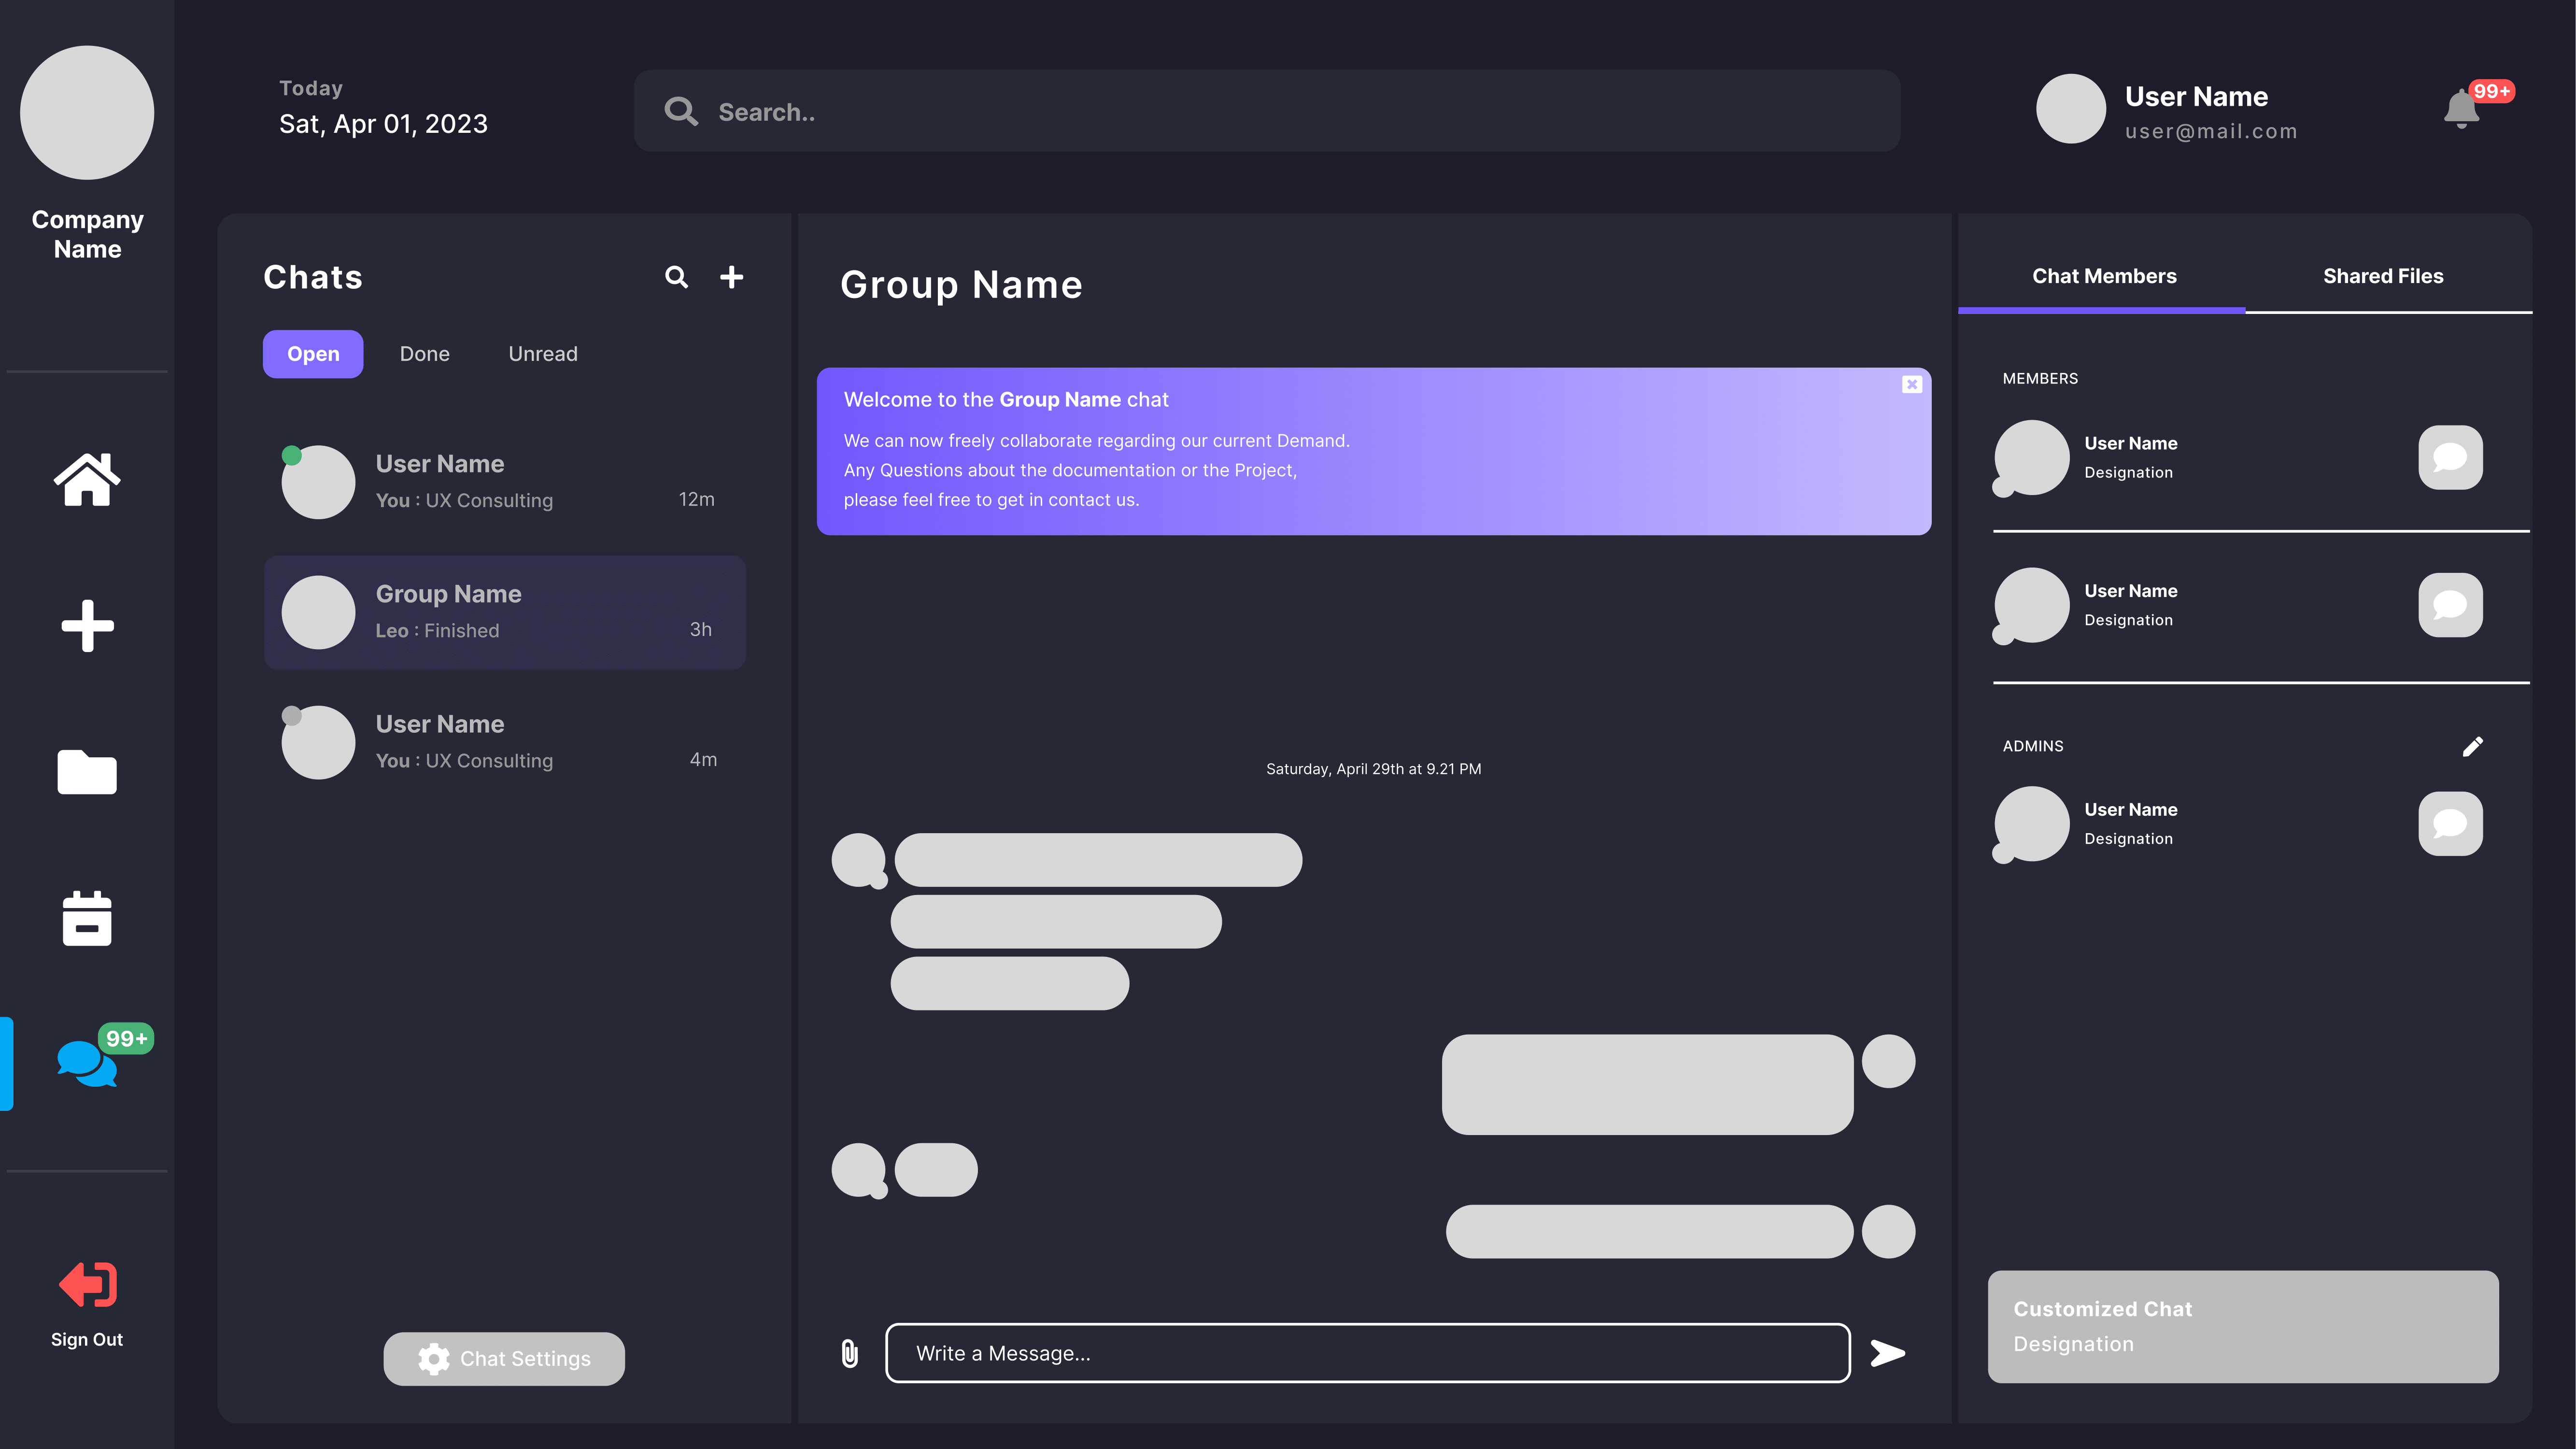
Task: Open the calendar icon in sidebar
Action: [87, 918]
